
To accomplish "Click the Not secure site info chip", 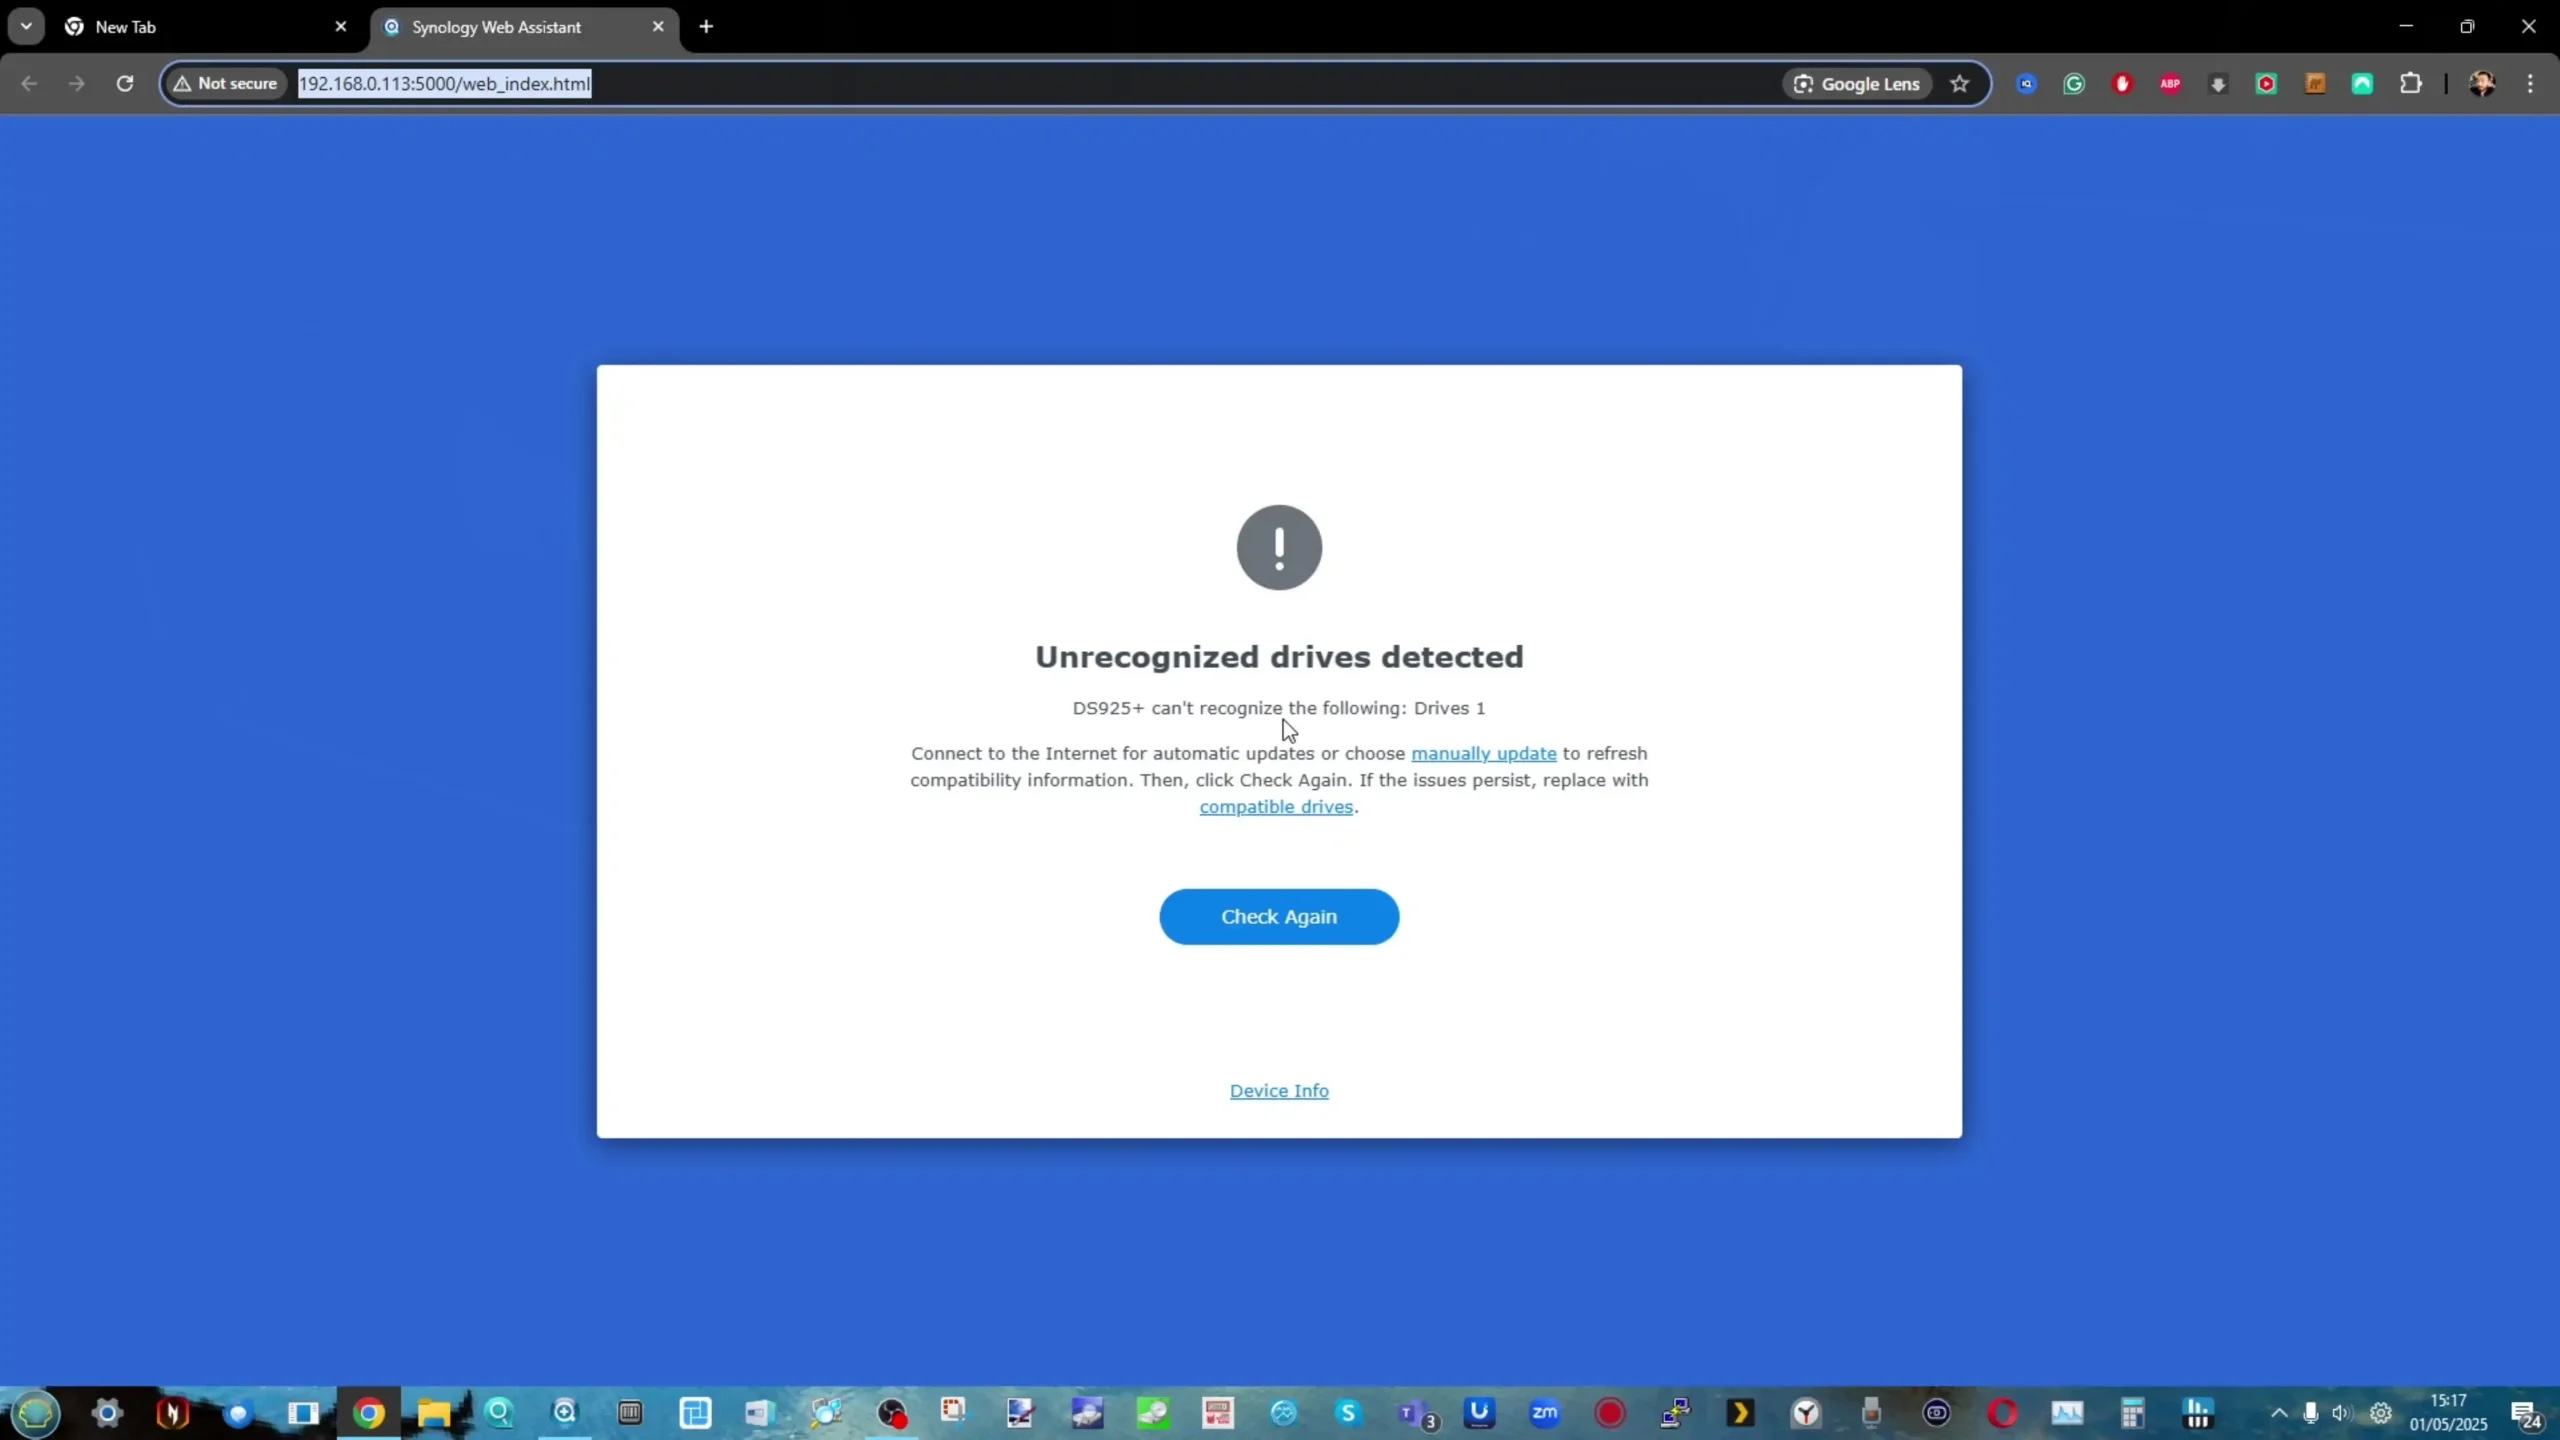I will click(226, 83).
